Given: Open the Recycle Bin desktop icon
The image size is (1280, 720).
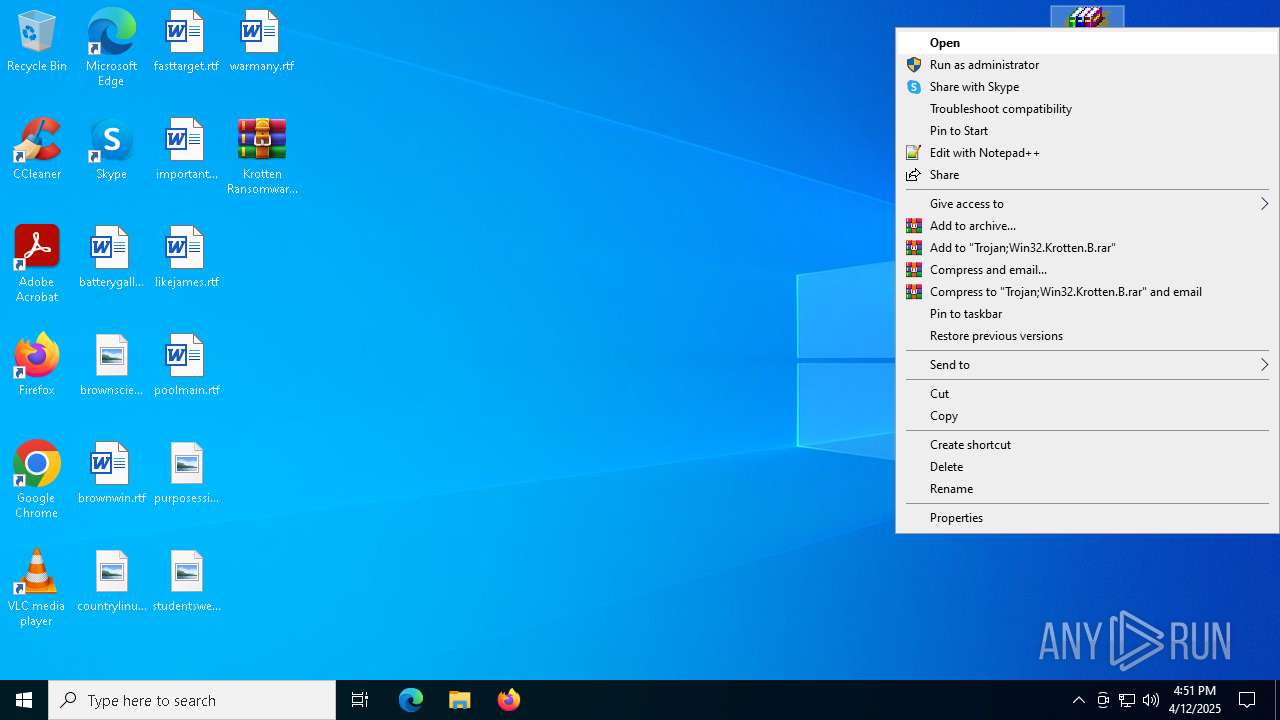Looking at the screenshot, I should point(37,41).
